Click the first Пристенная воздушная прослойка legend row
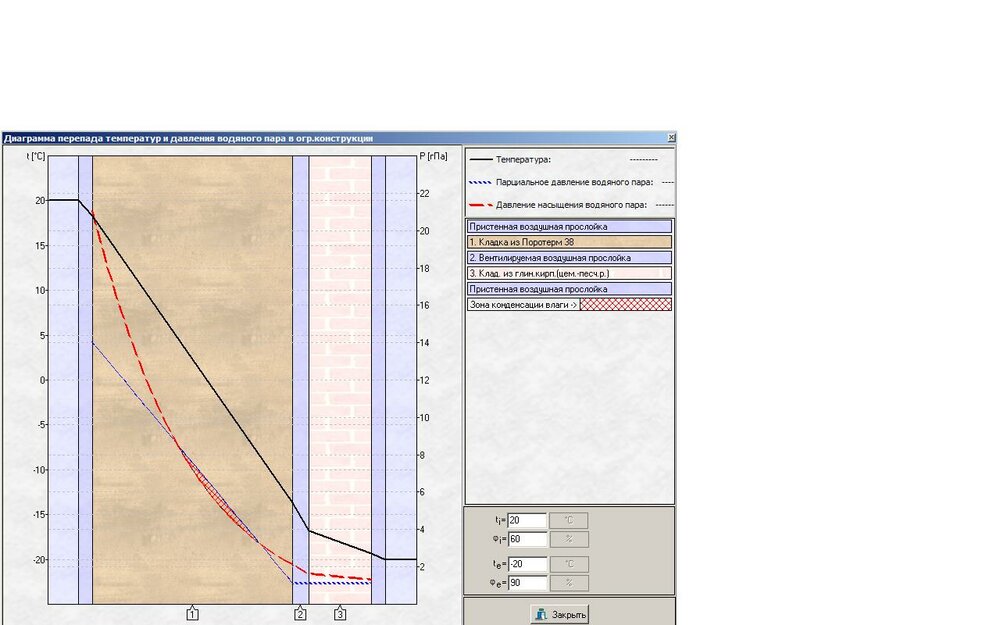 tap(570, 226)
